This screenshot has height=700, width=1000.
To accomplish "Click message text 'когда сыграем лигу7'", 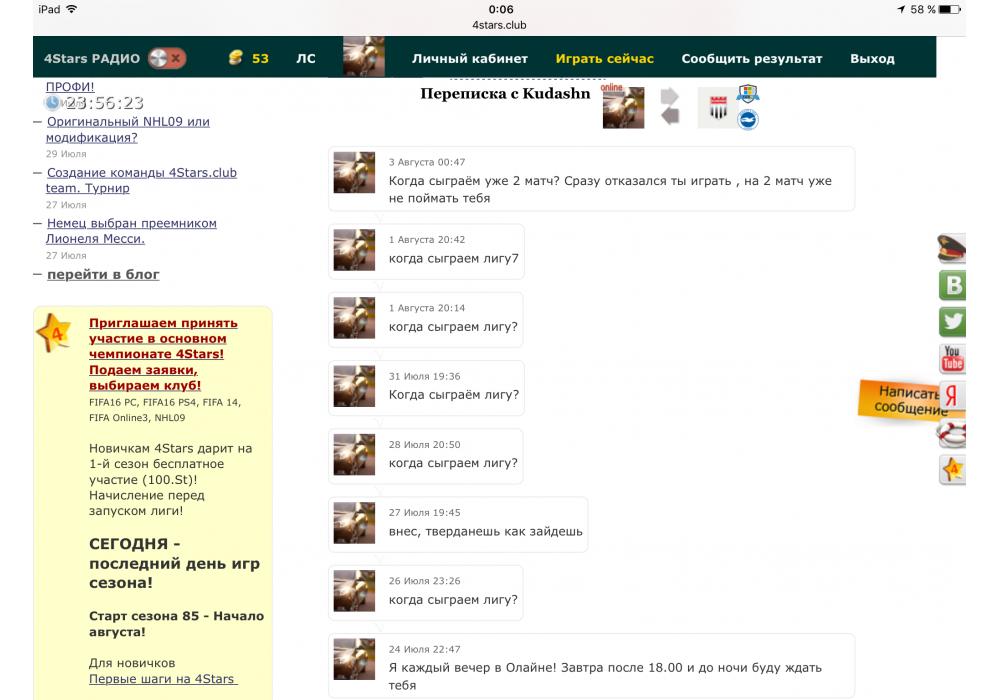I will (453, 258).
